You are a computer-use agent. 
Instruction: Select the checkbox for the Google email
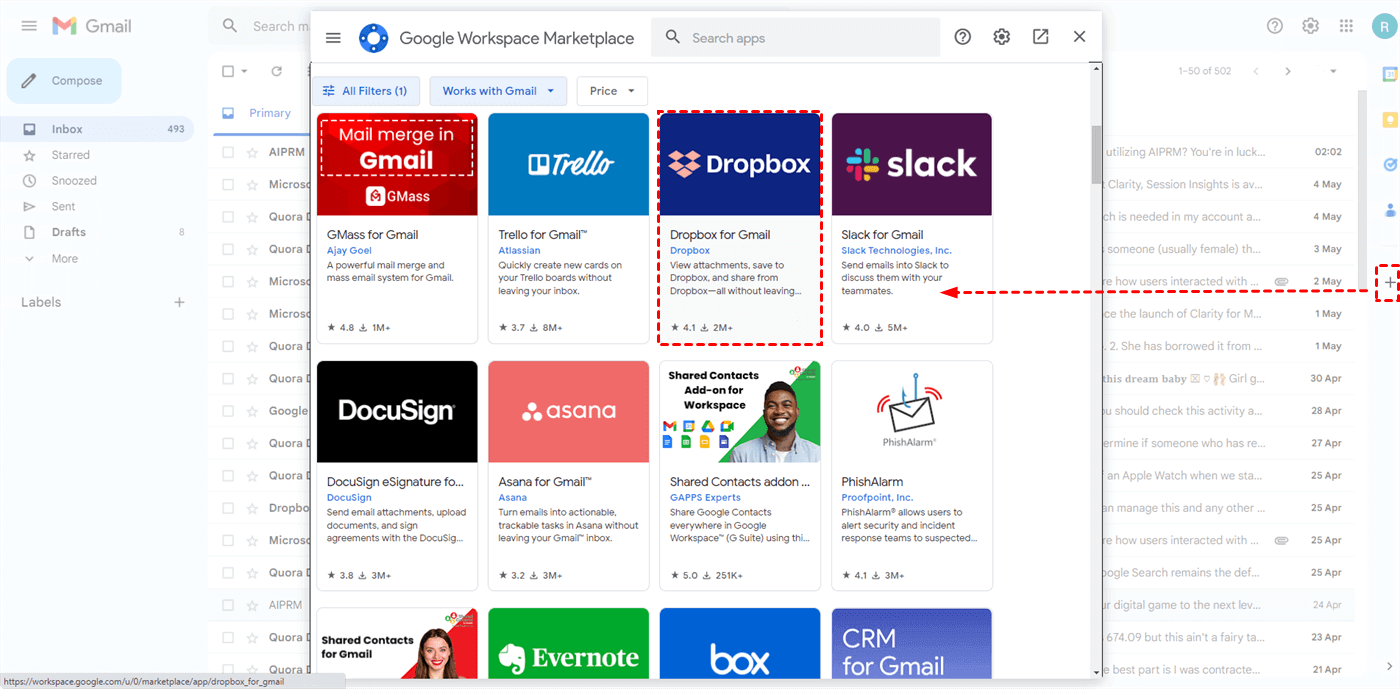tap(228, 411)
